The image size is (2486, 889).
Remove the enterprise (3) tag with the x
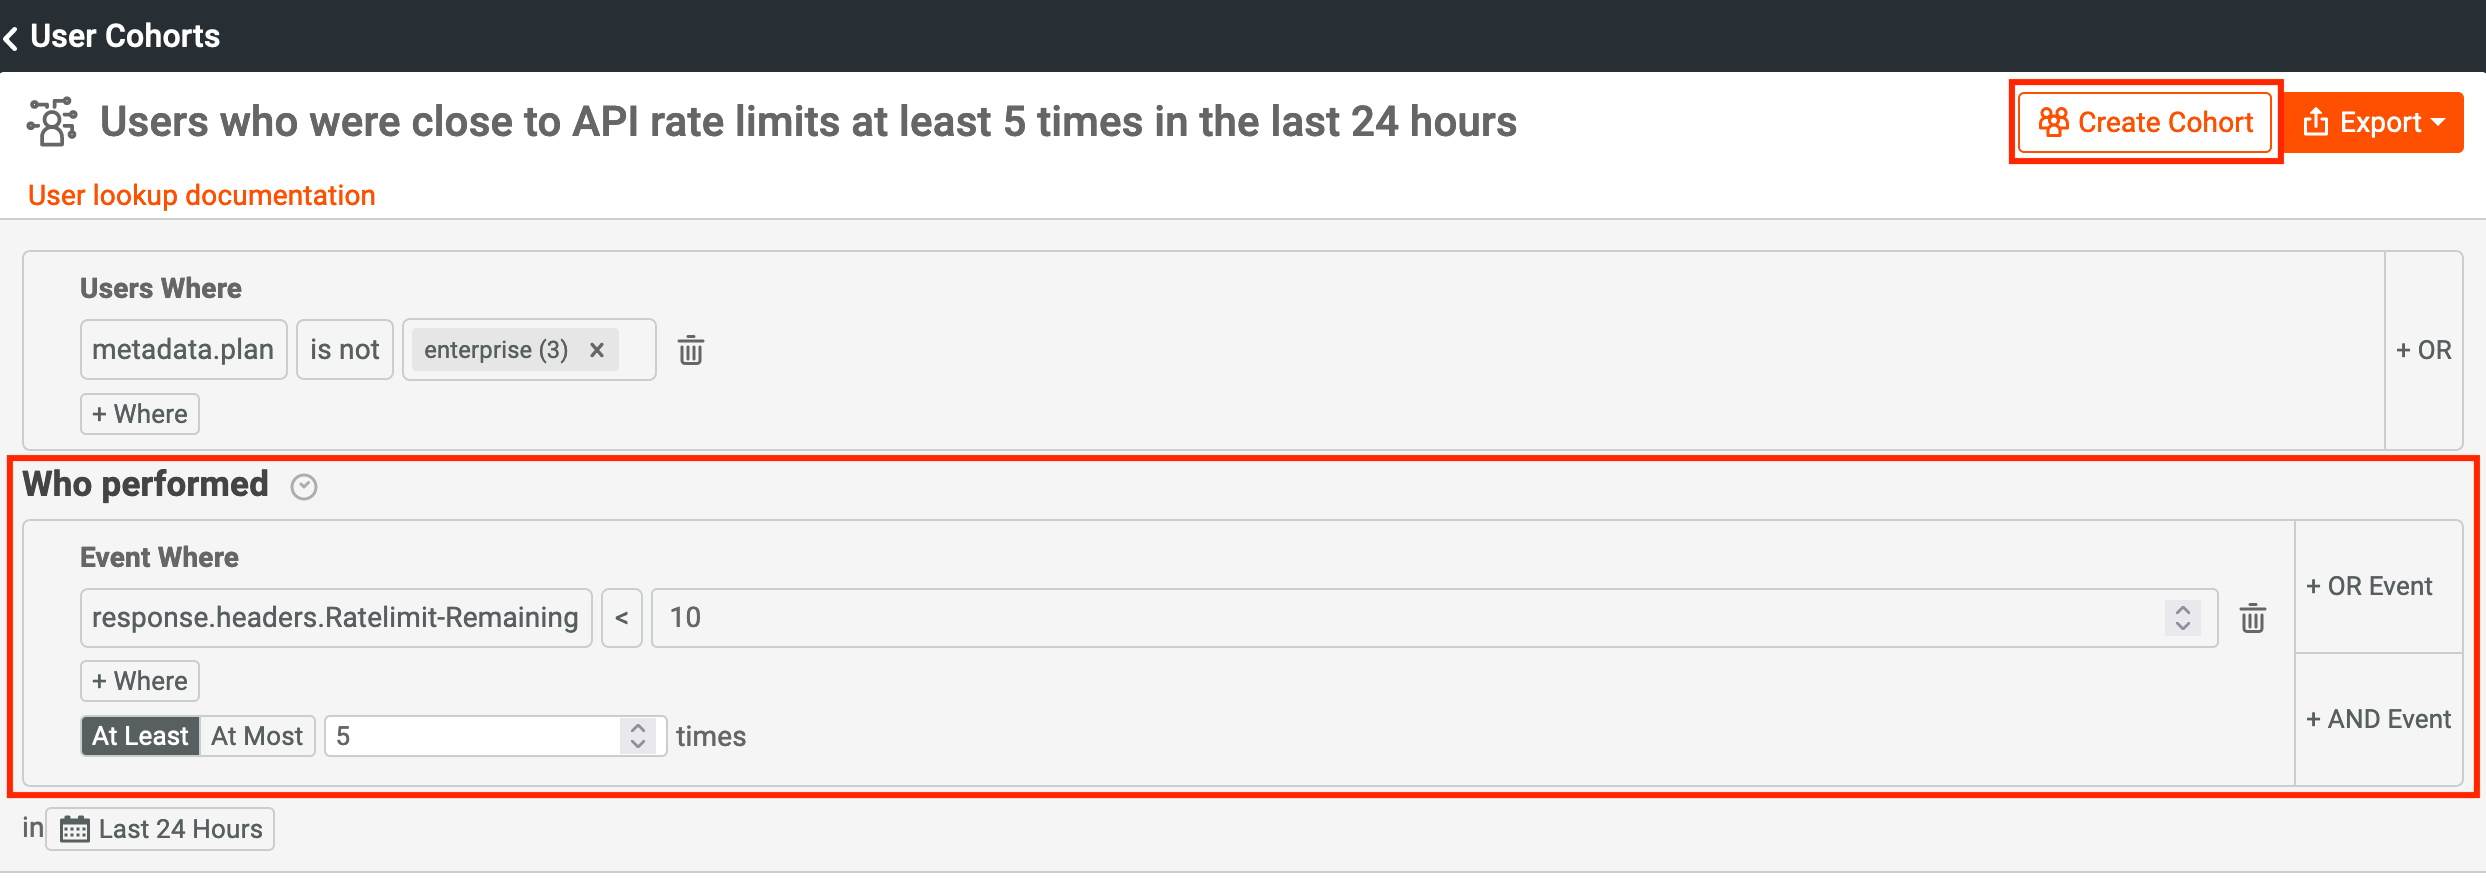(x=597, y=350)
